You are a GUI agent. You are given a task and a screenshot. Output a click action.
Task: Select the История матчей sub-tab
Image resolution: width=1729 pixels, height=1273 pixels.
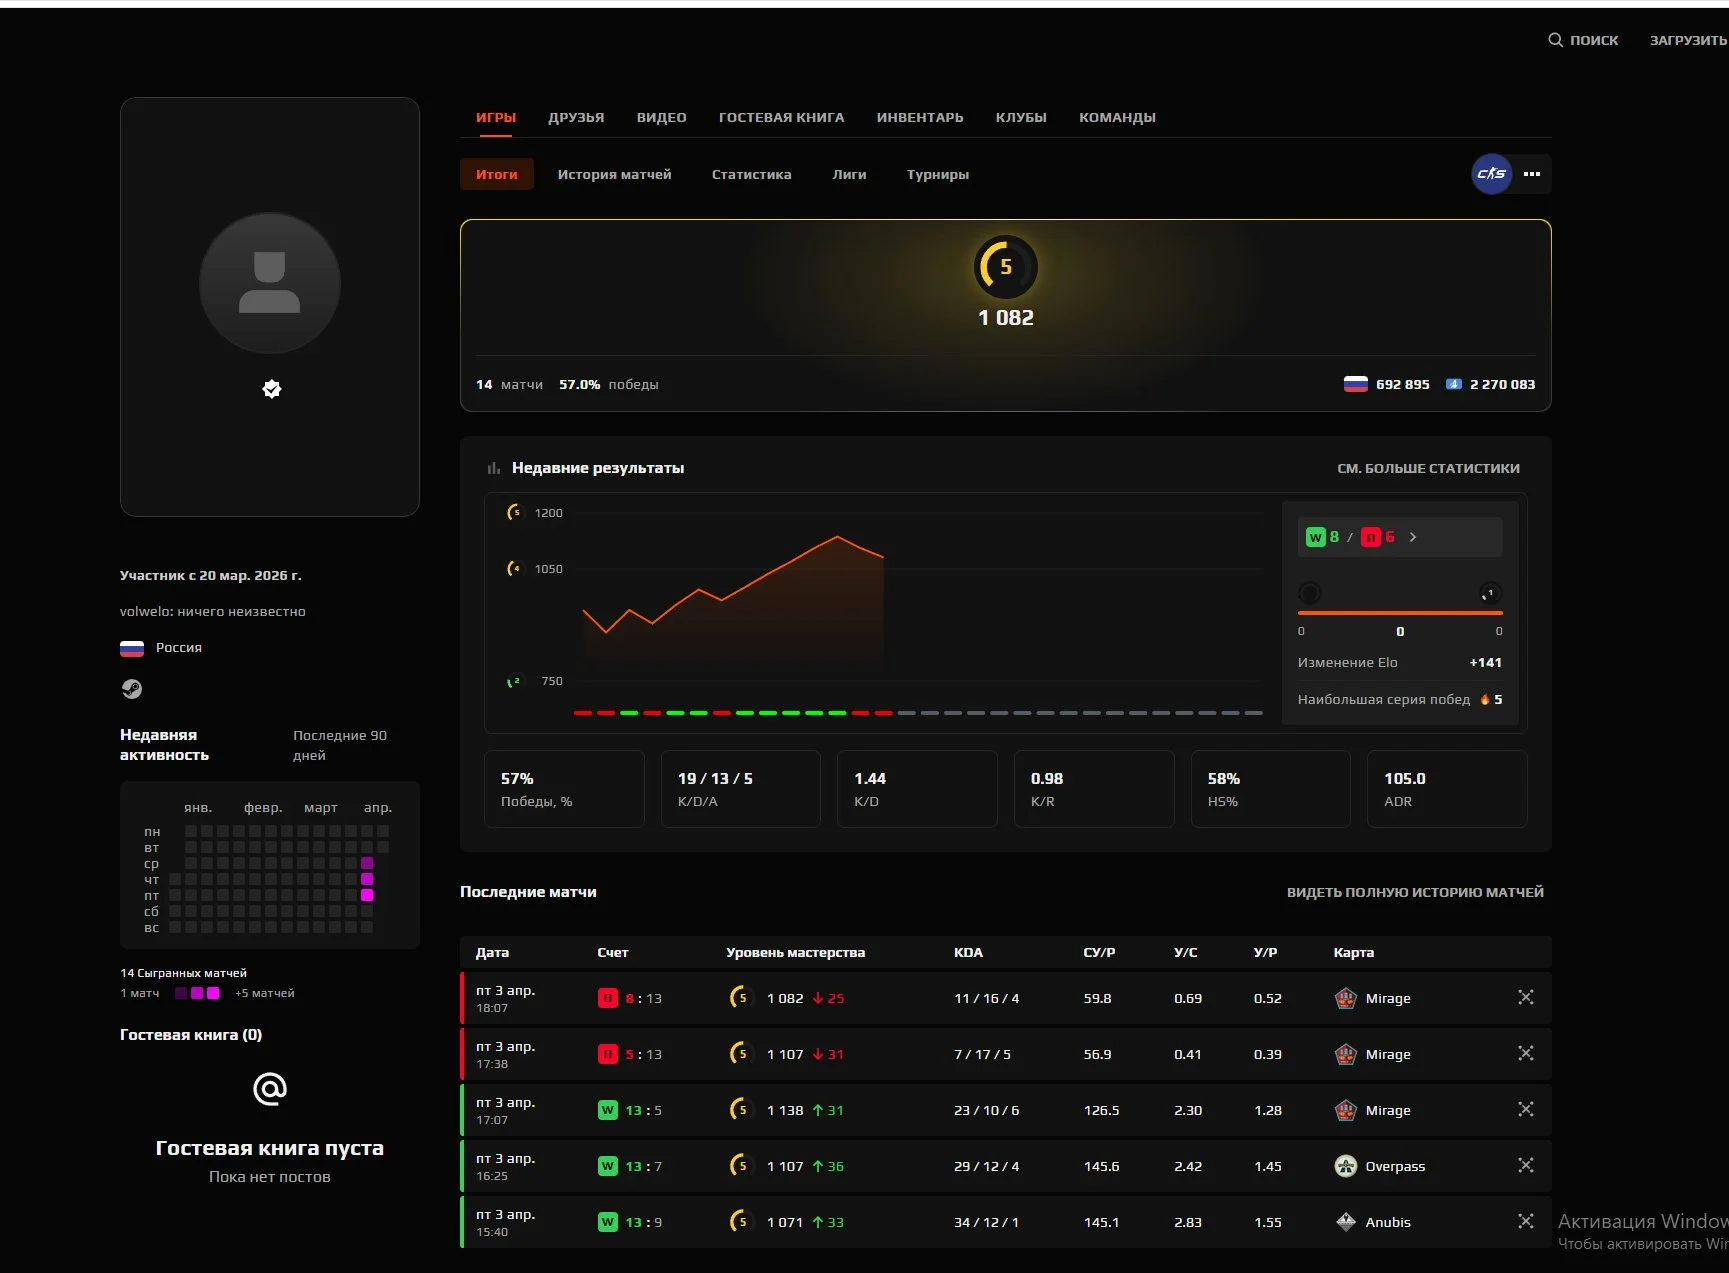tap(614, 174)
